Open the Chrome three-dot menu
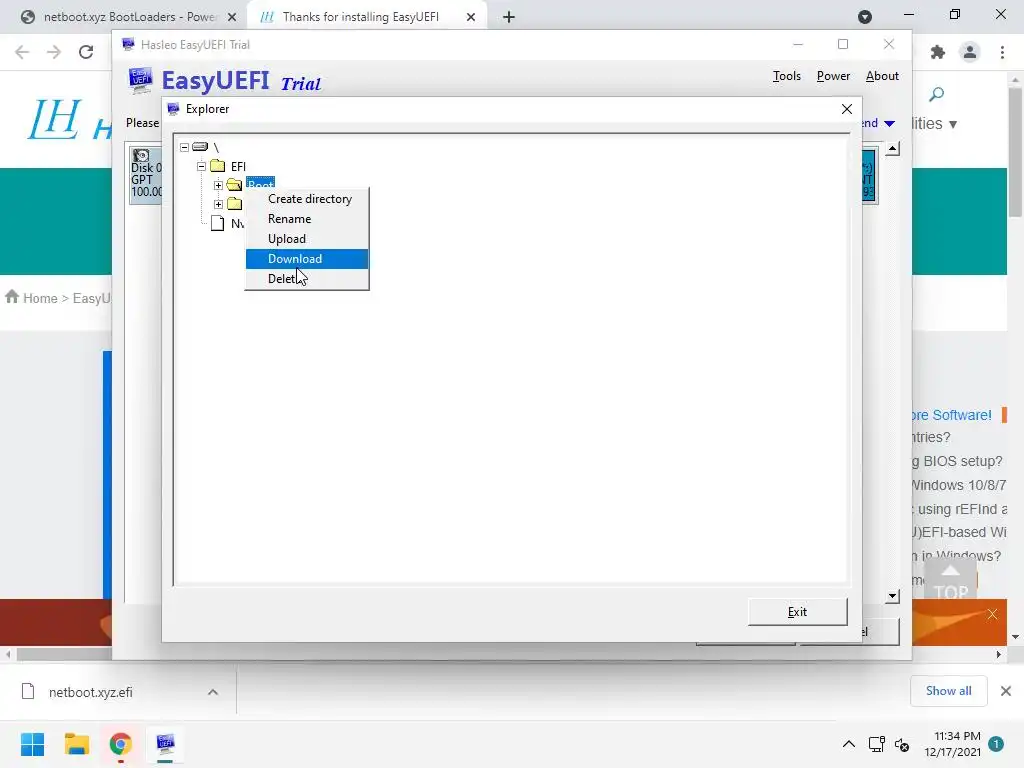Viewport: 1024px width, 768px height. tap(1002, 52)
